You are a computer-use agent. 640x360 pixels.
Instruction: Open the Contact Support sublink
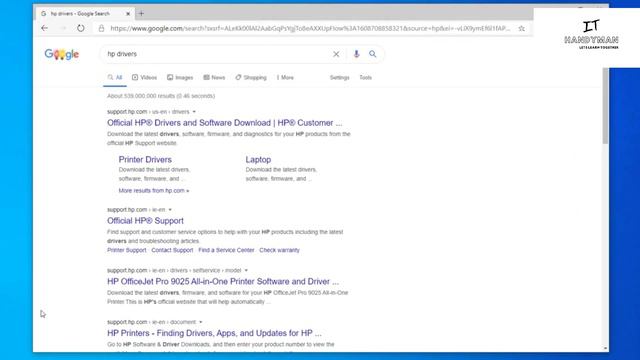point(172,250)
